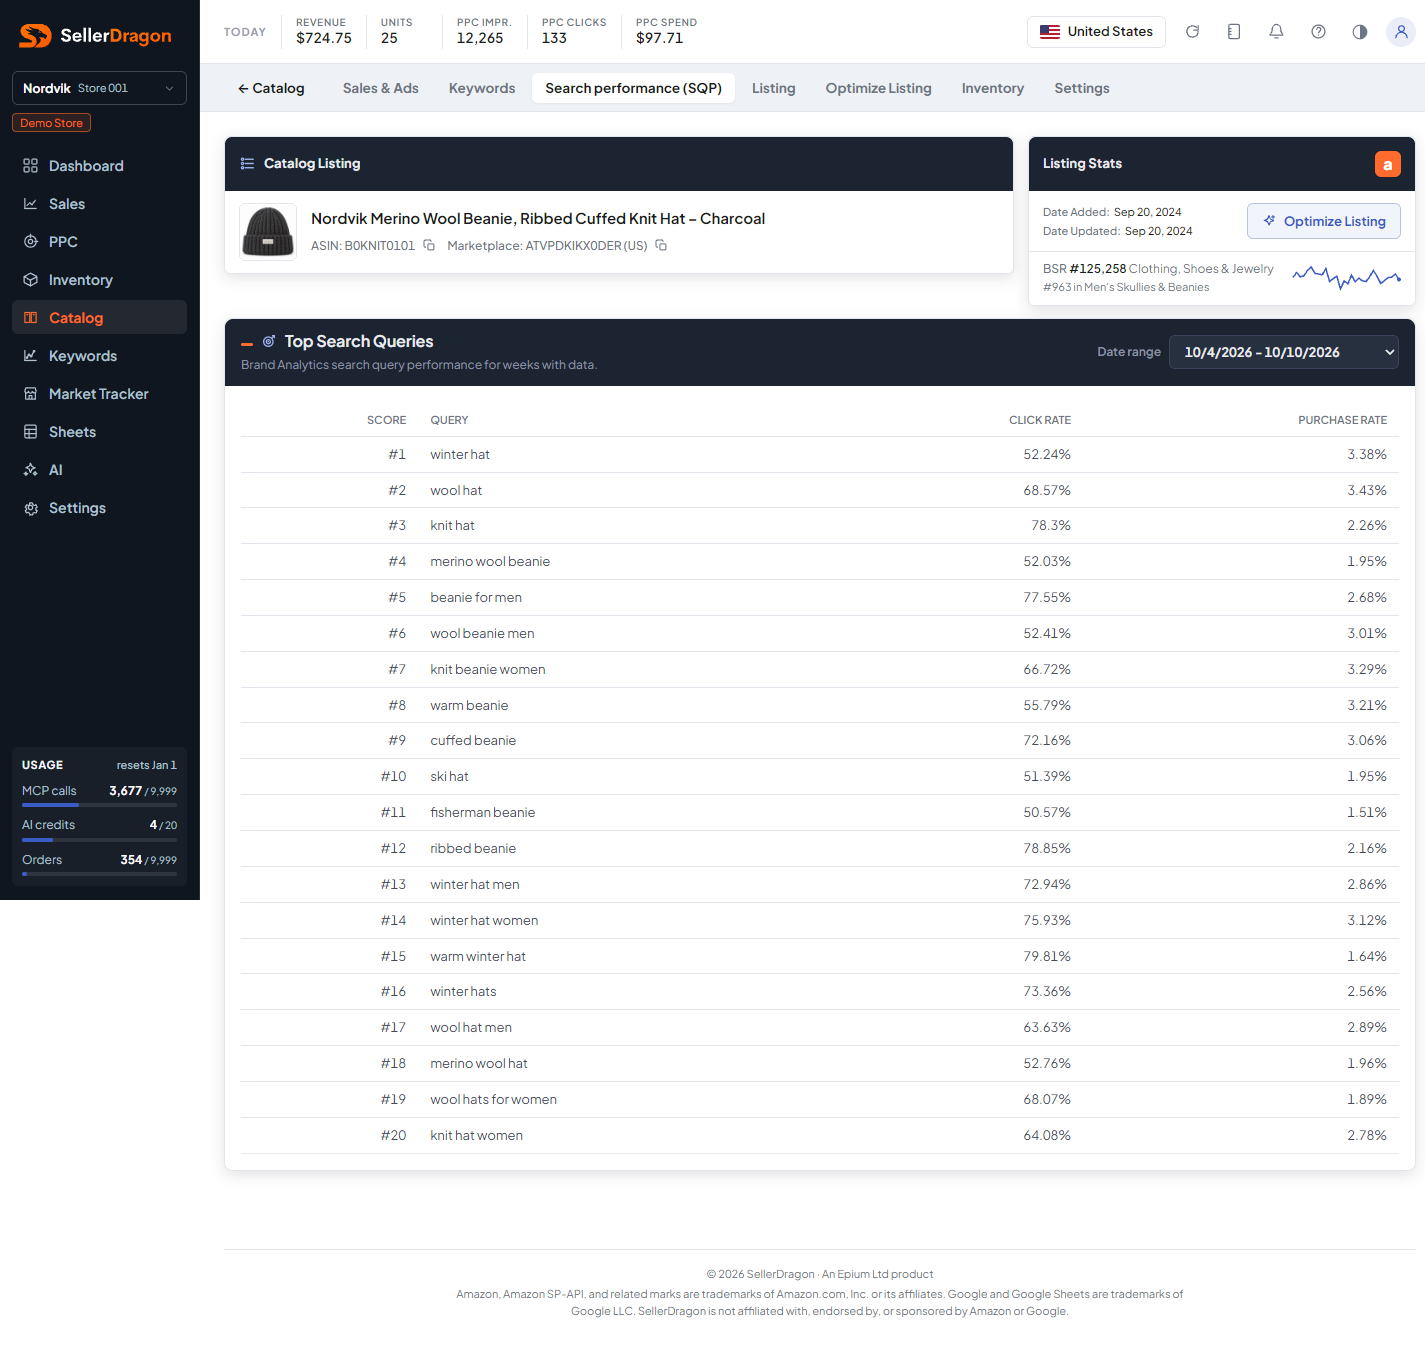Click the beanie product thumbnail

(268, 232)
